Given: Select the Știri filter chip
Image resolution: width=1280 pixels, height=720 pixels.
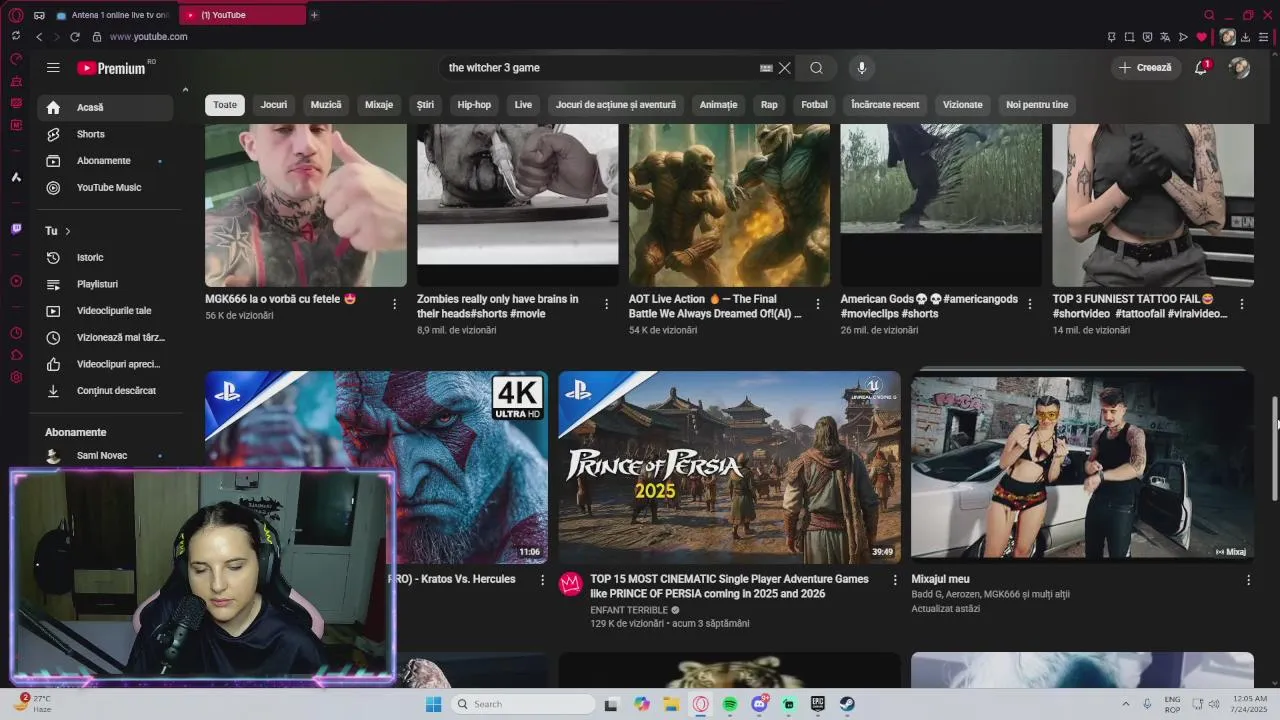Looking at the screenshot, I should (x=426, y=105).
